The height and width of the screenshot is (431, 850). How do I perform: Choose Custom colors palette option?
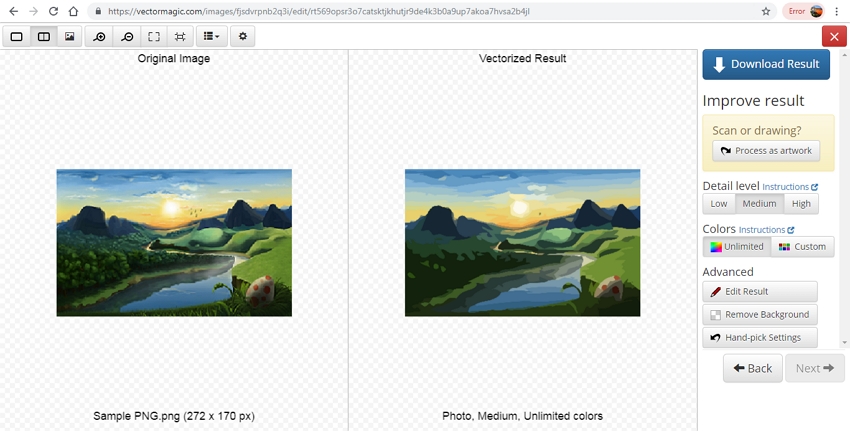[803, 247]
